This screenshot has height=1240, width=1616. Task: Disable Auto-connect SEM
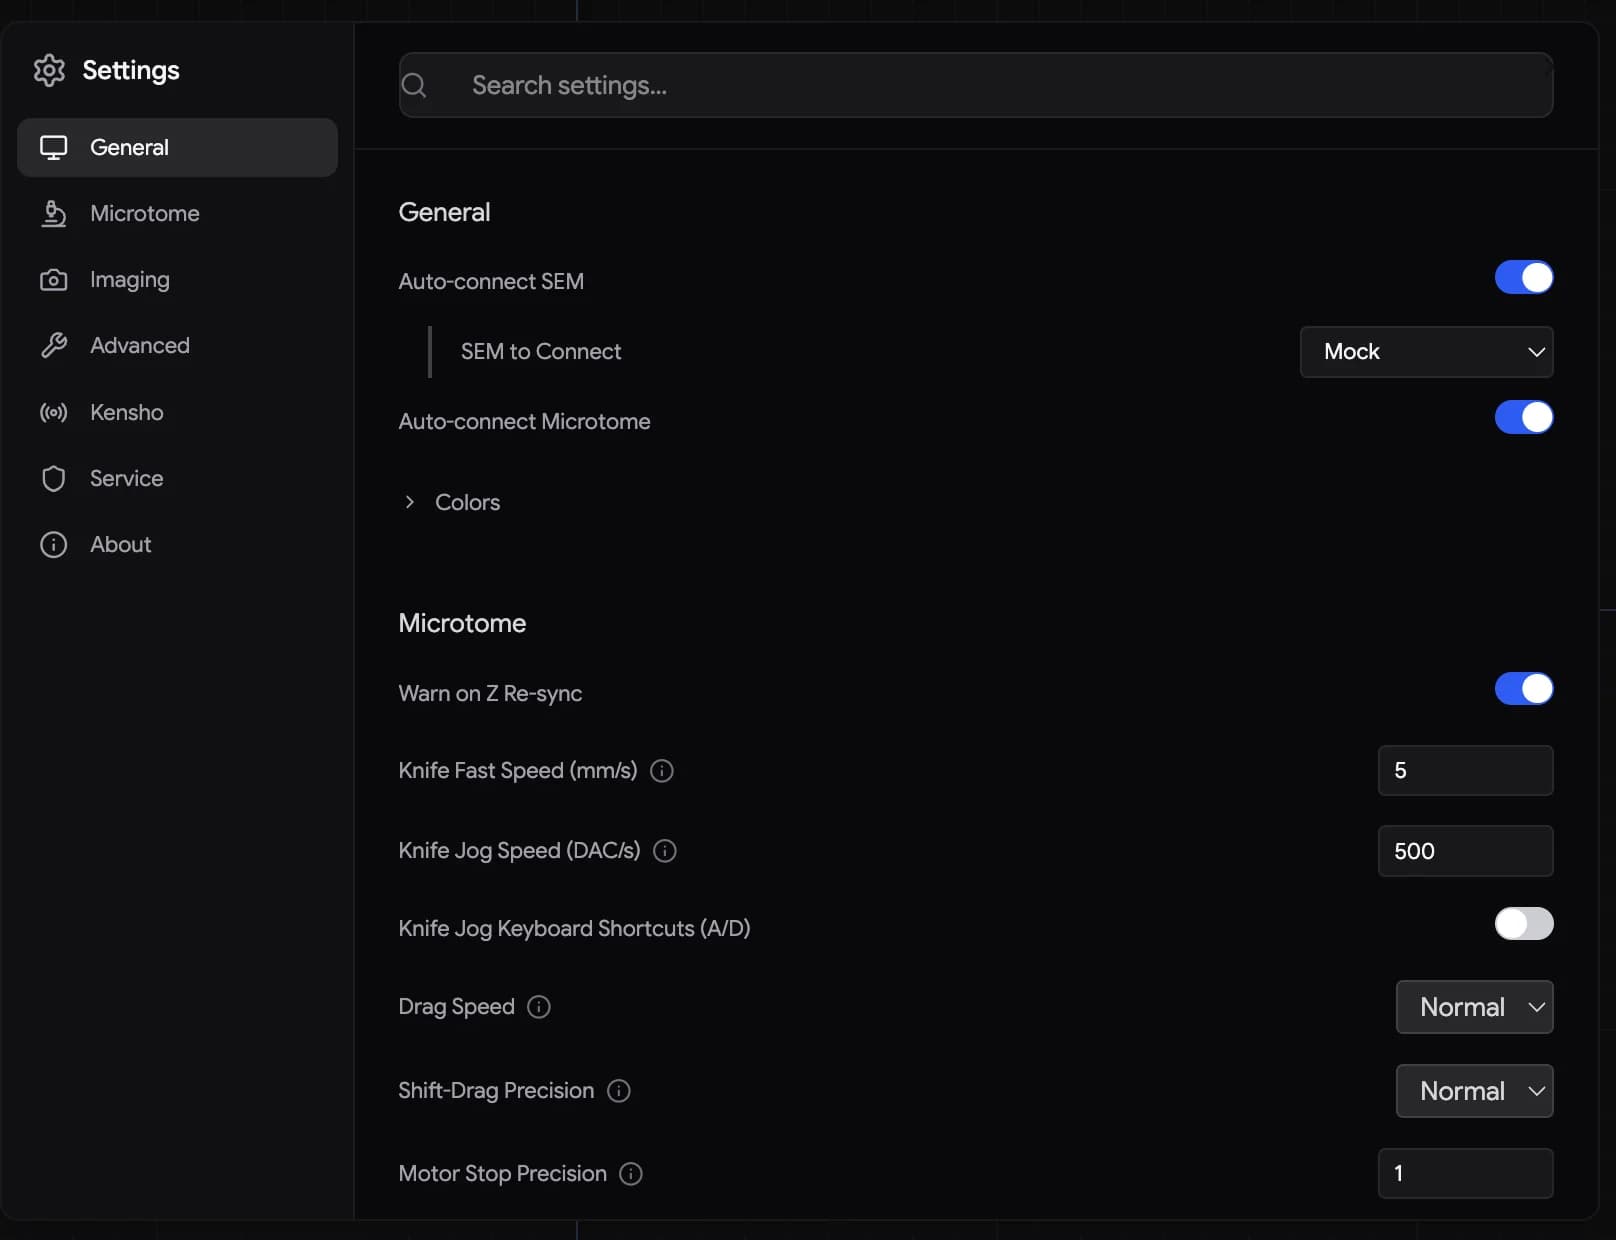(x=1523, y=277)
